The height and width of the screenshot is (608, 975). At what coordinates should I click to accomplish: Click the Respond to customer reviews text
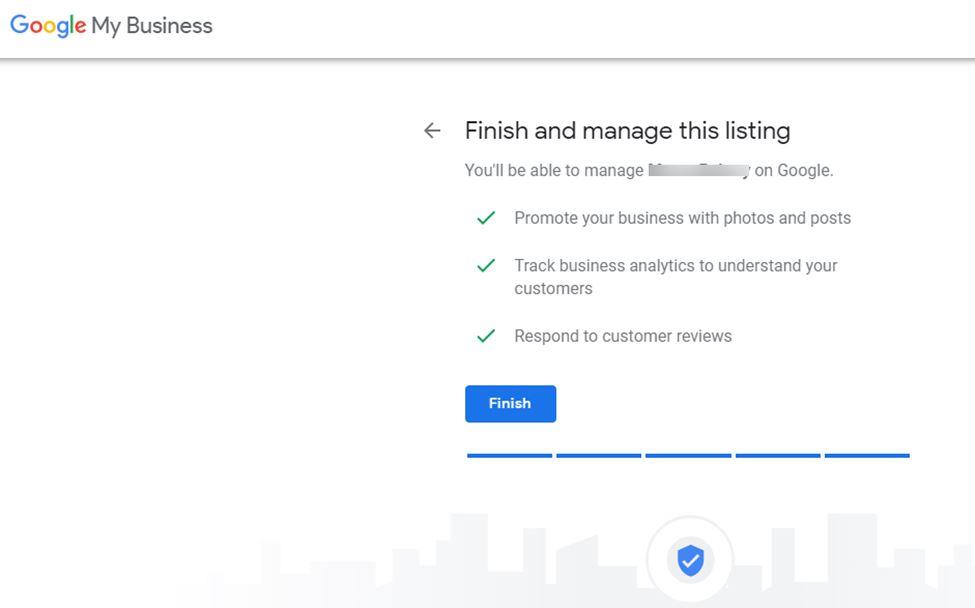(623, 336)
